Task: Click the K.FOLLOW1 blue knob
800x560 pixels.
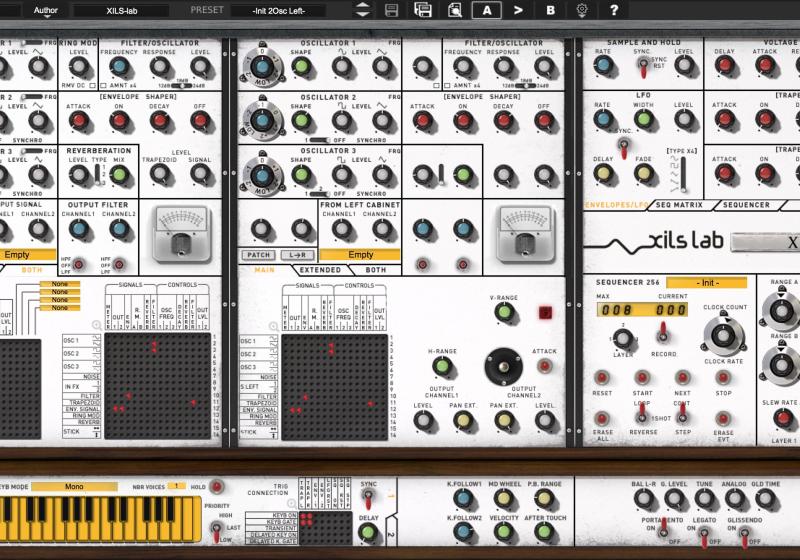Action: [x=463, y=498]
